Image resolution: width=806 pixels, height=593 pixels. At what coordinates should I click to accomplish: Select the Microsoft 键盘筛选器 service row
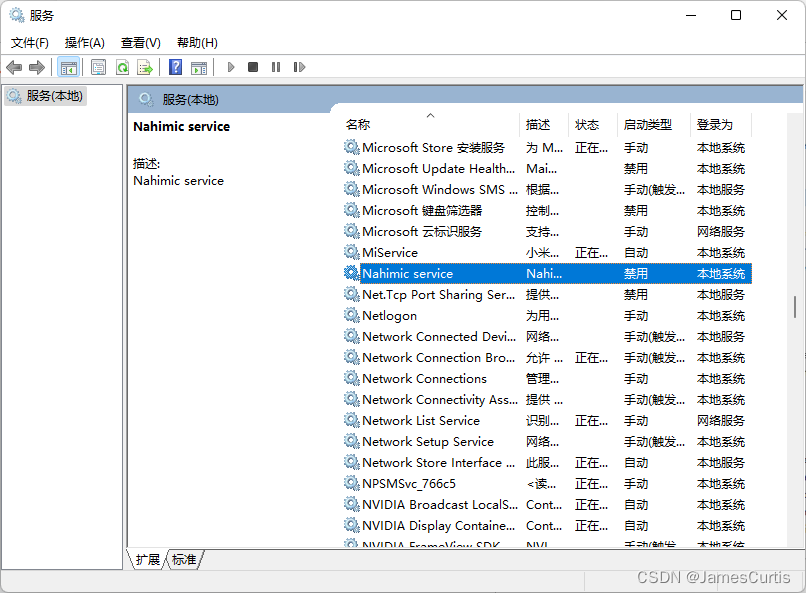click(547, 211)
